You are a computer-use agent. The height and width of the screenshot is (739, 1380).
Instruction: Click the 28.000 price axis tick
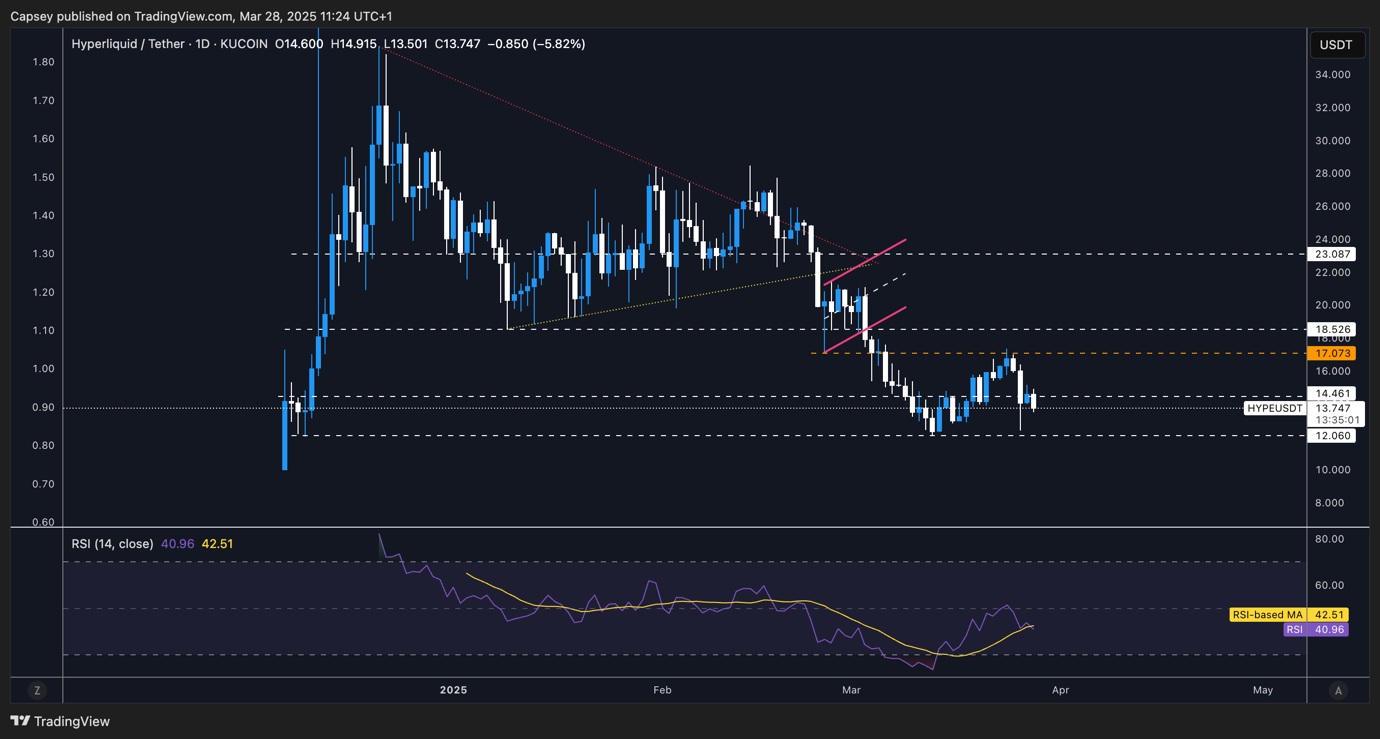[x=1334, y=174]
